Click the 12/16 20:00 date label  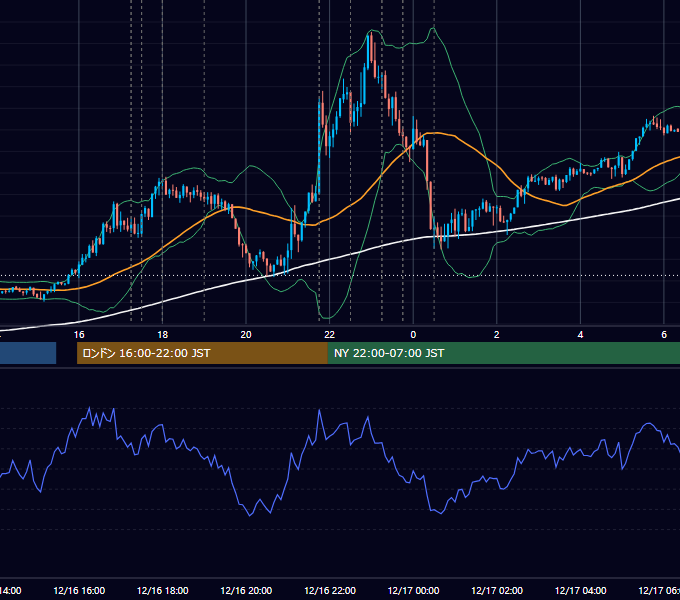(x=246, y=590)
